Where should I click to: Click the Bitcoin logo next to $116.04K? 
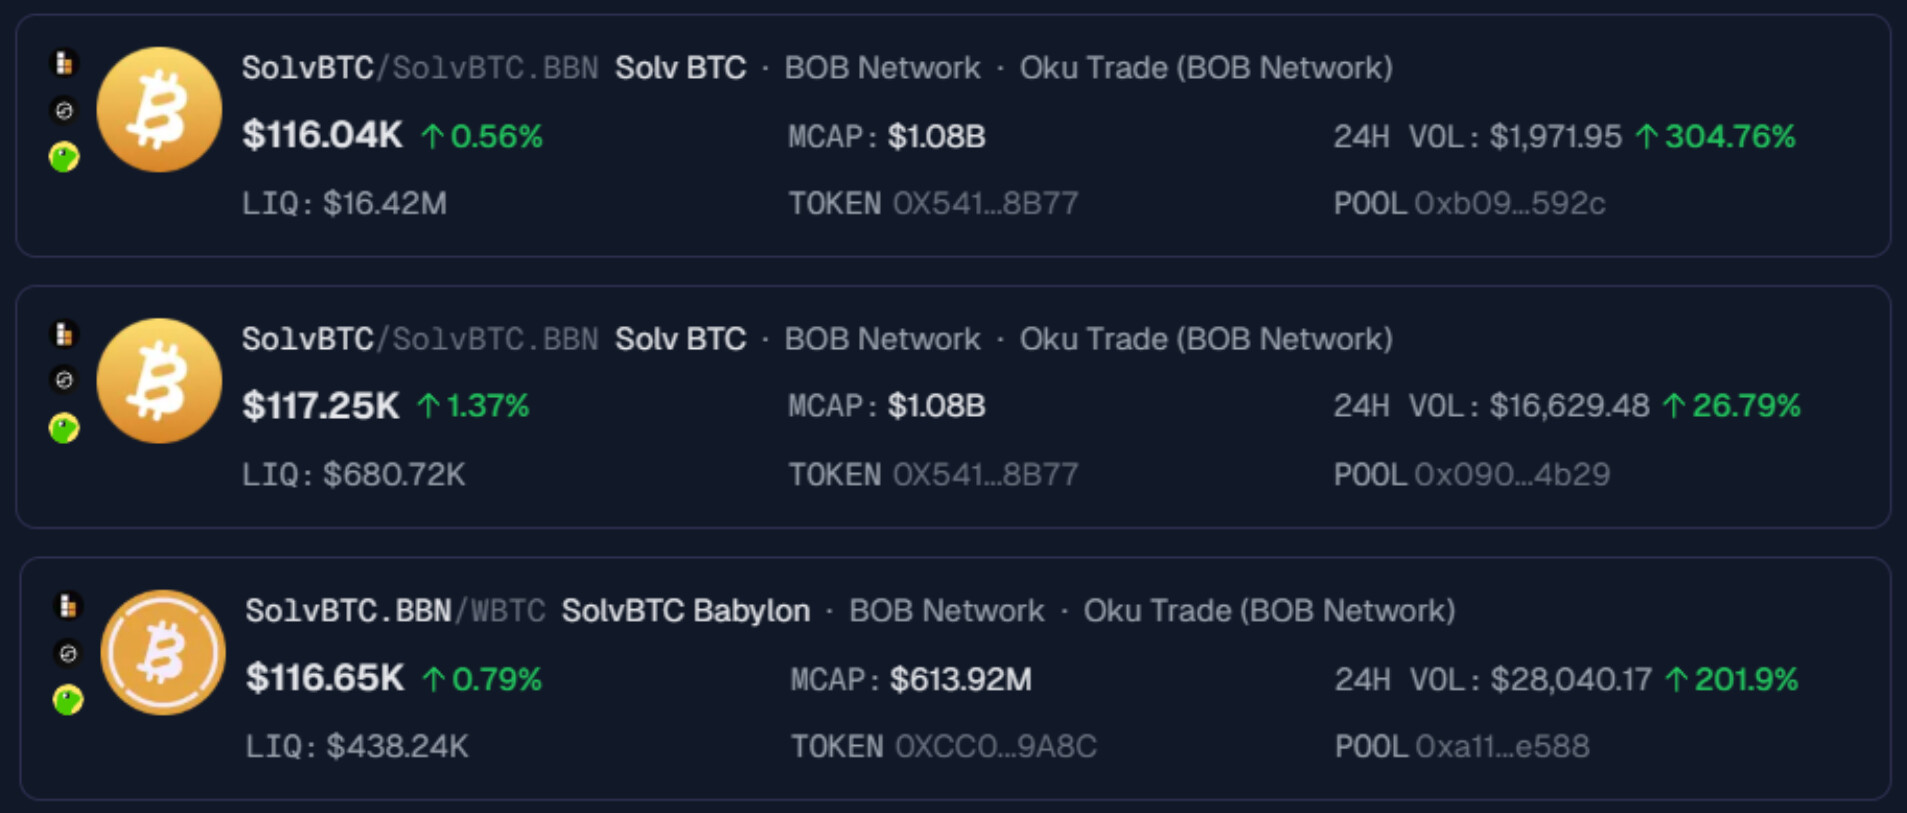[x=159, y=110]
